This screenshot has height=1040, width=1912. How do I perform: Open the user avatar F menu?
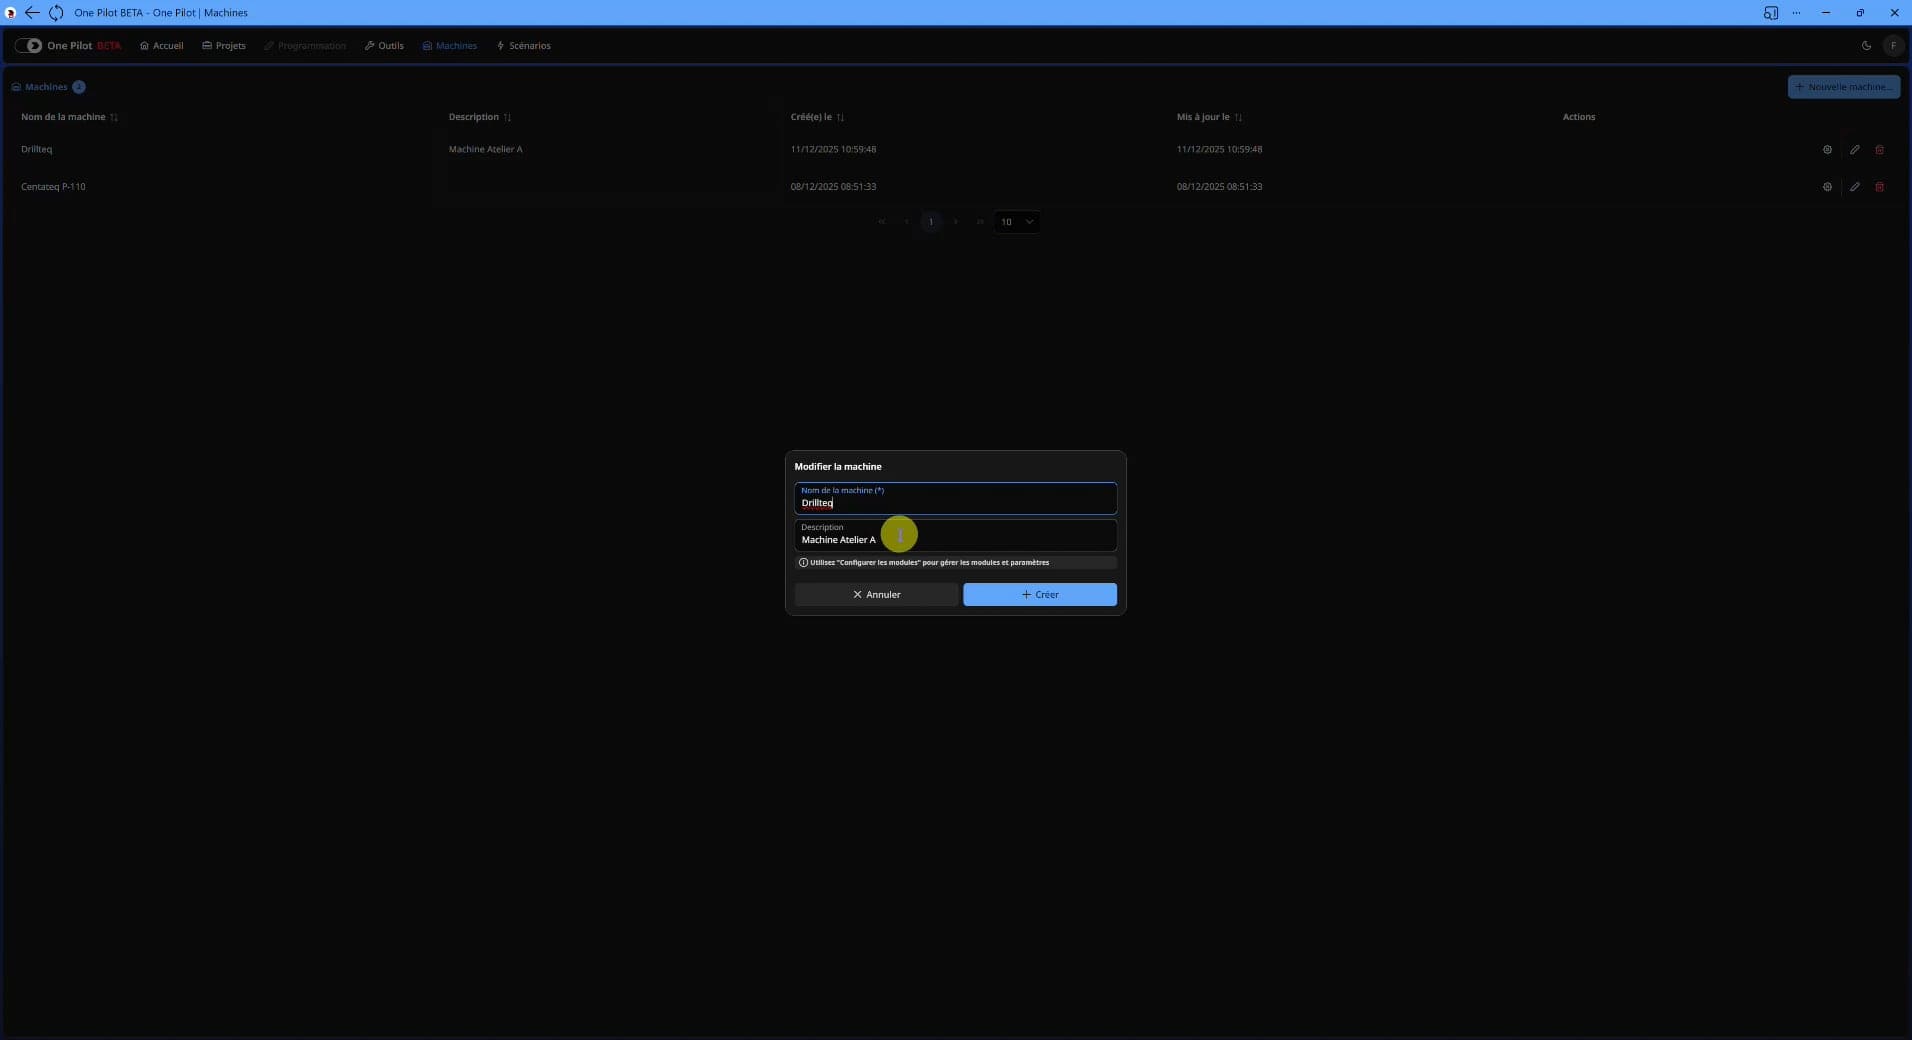1892,46
